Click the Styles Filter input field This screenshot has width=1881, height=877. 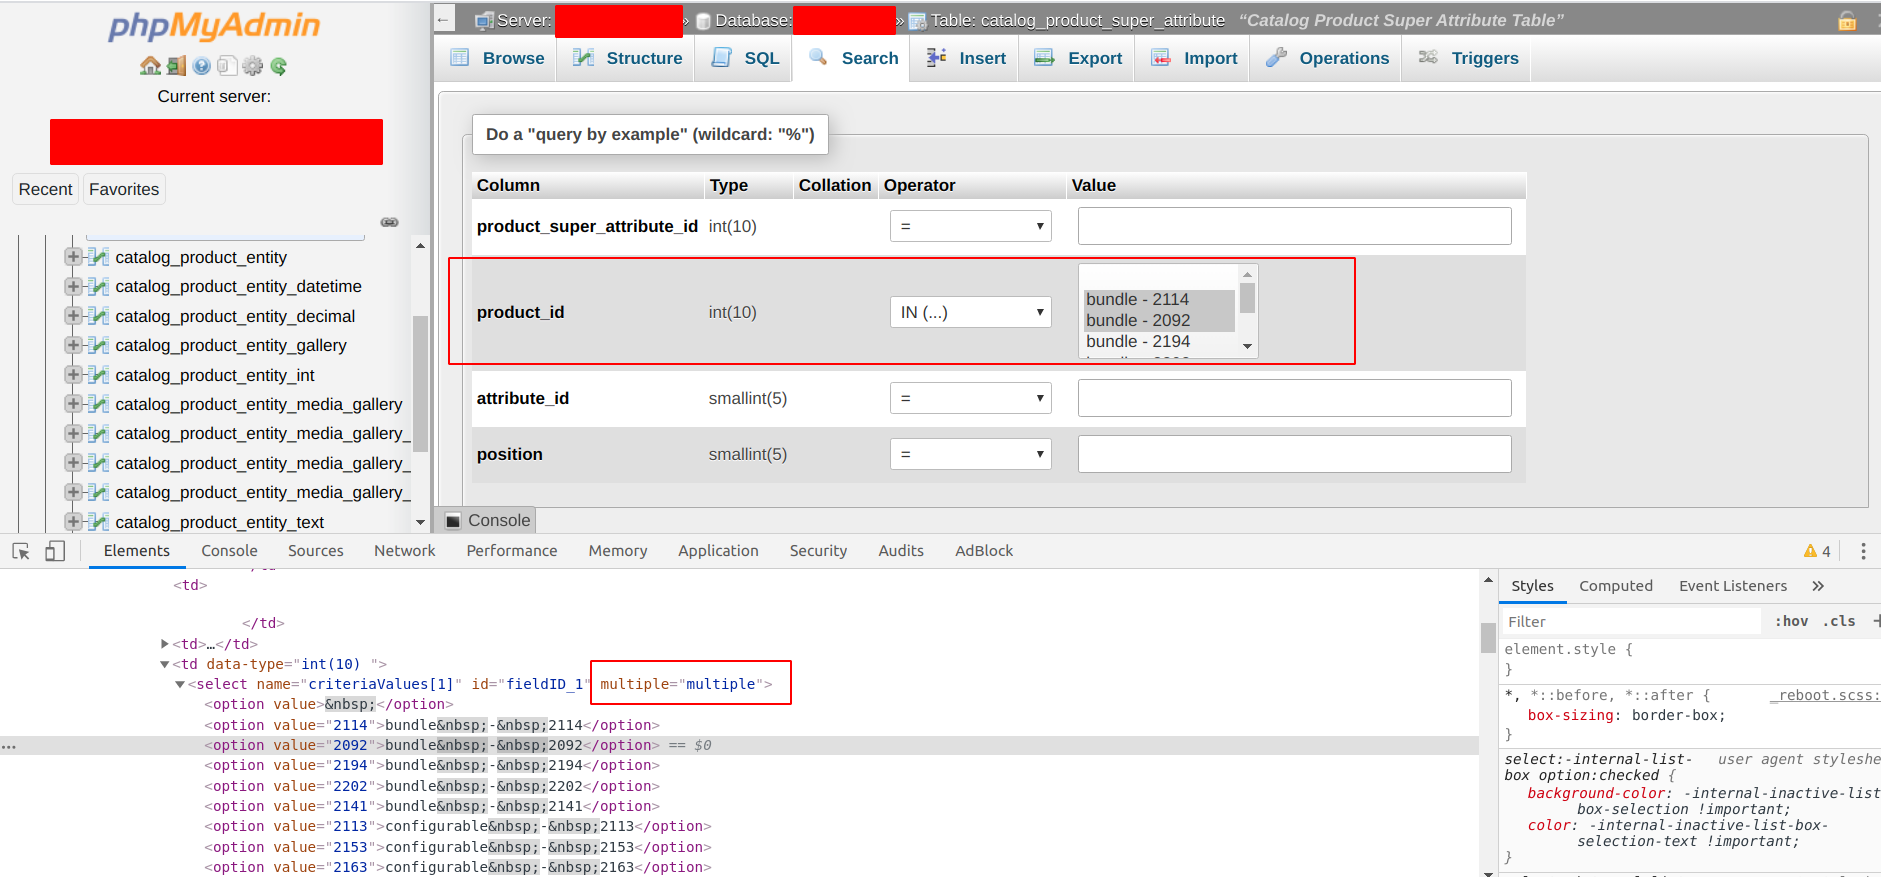click(x=1630, y=621)
